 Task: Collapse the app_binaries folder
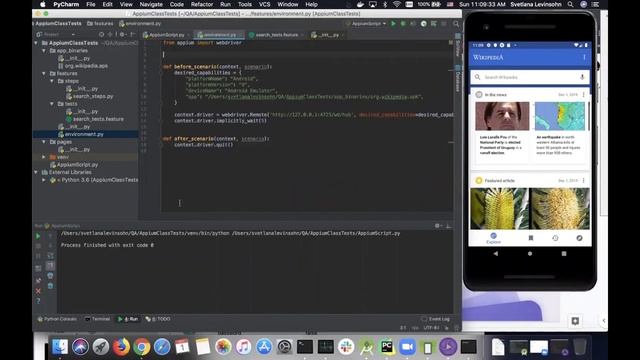point(44,51)
